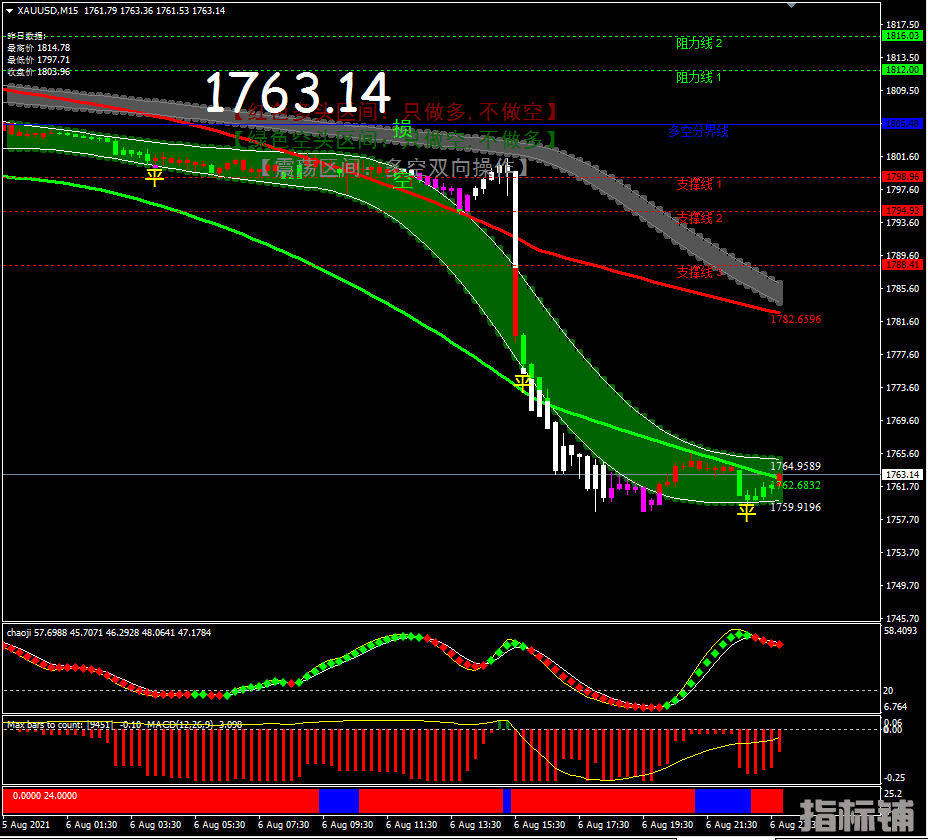Click the 最高价 1814.78 line

point(38,48)
